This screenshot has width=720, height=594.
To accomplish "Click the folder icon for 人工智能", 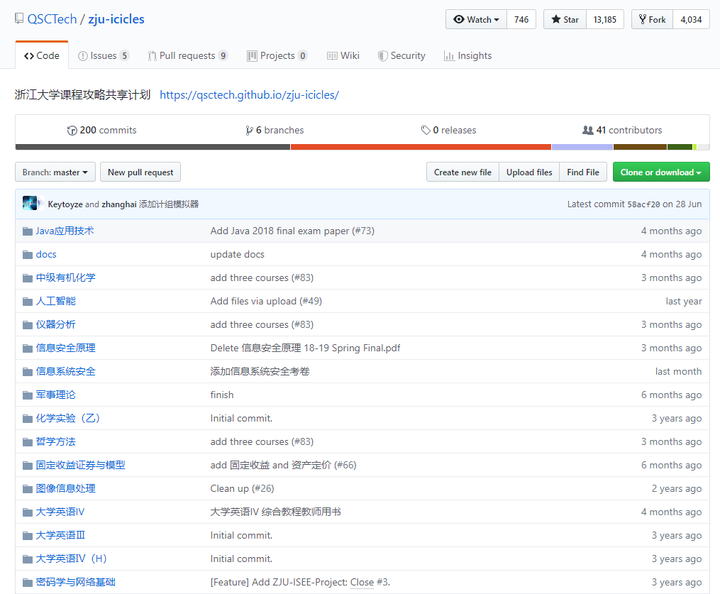I will click(x=28, y=301).
